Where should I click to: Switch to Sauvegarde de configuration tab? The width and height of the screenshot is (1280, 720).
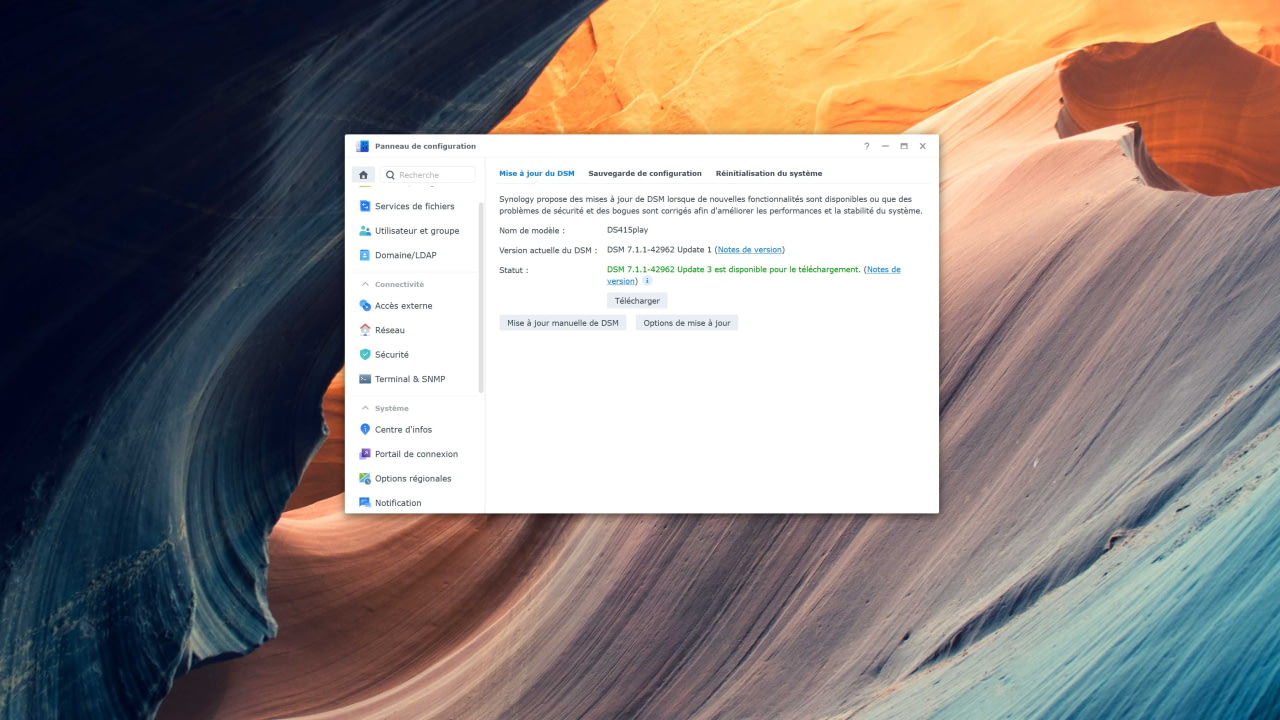tap(645, 174)
